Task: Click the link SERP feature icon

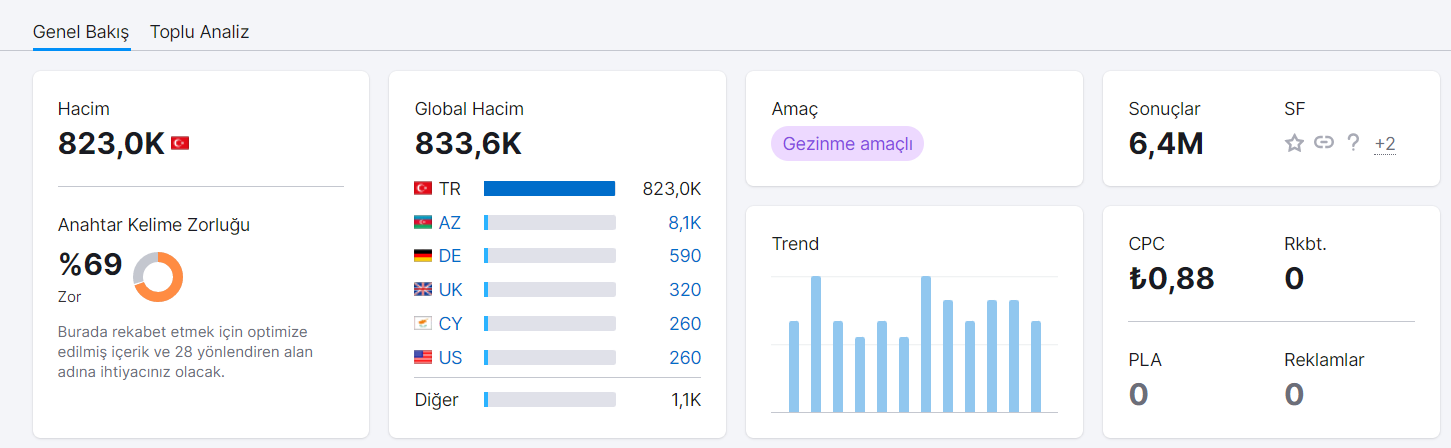Action: [x=1324, y=142]
